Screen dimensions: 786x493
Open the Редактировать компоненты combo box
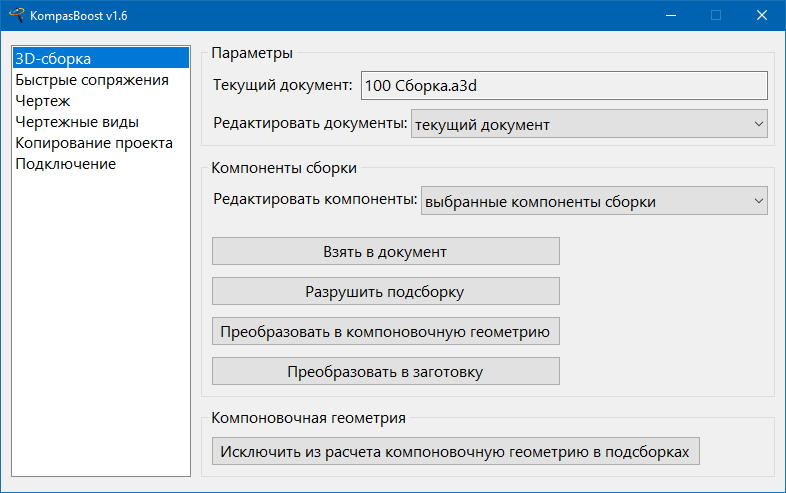coord(593,201)
